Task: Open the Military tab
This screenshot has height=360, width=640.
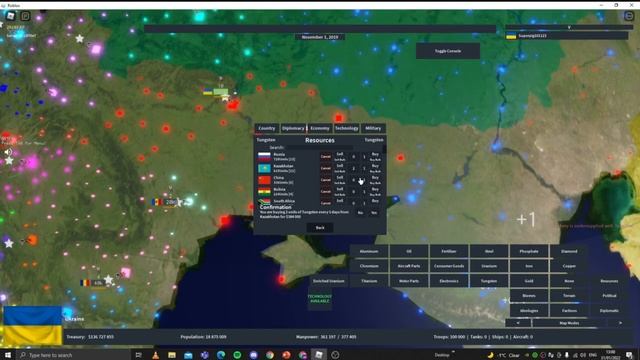Action: click(x=373, y=128)
